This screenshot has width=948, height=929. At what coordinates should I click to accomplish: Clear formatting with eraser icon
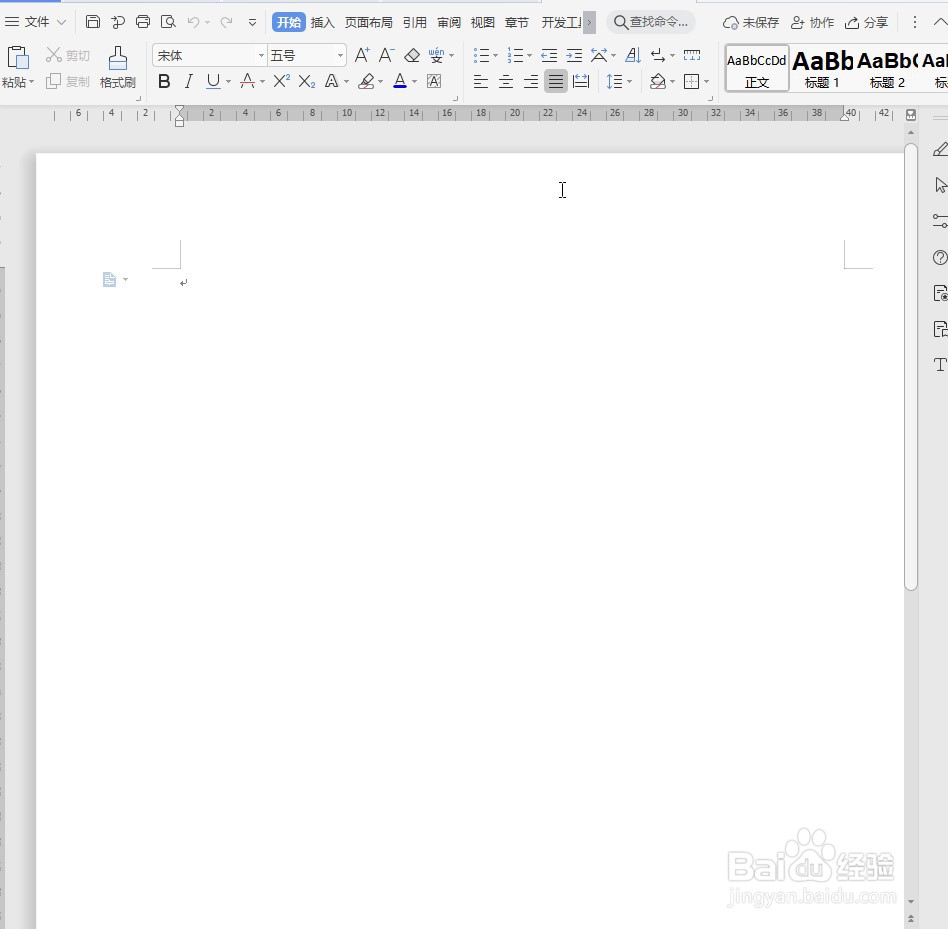[412, 56]
